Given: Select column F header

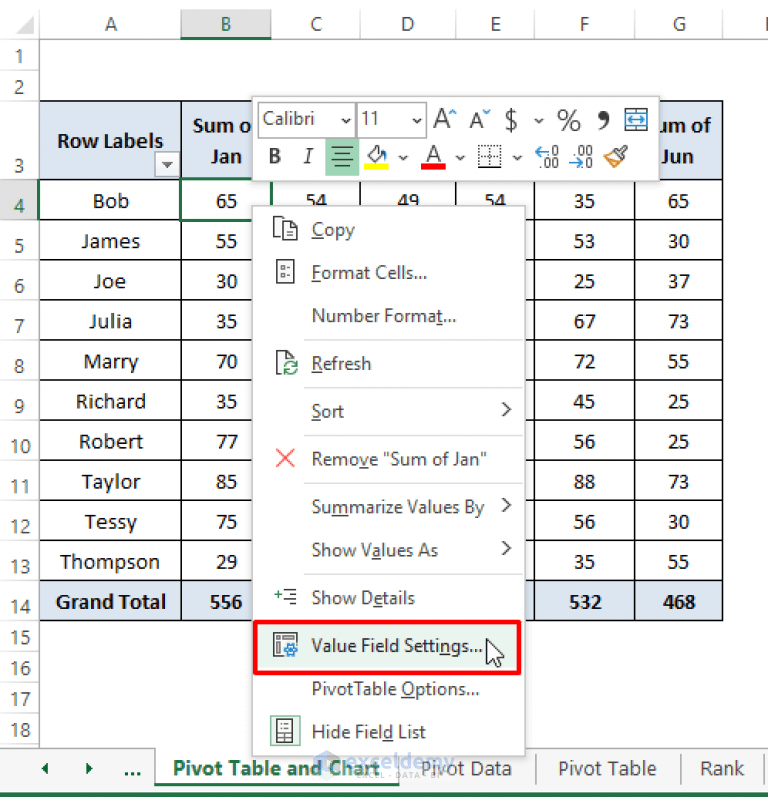Looking at the screenshot, I should click(584, 24).
